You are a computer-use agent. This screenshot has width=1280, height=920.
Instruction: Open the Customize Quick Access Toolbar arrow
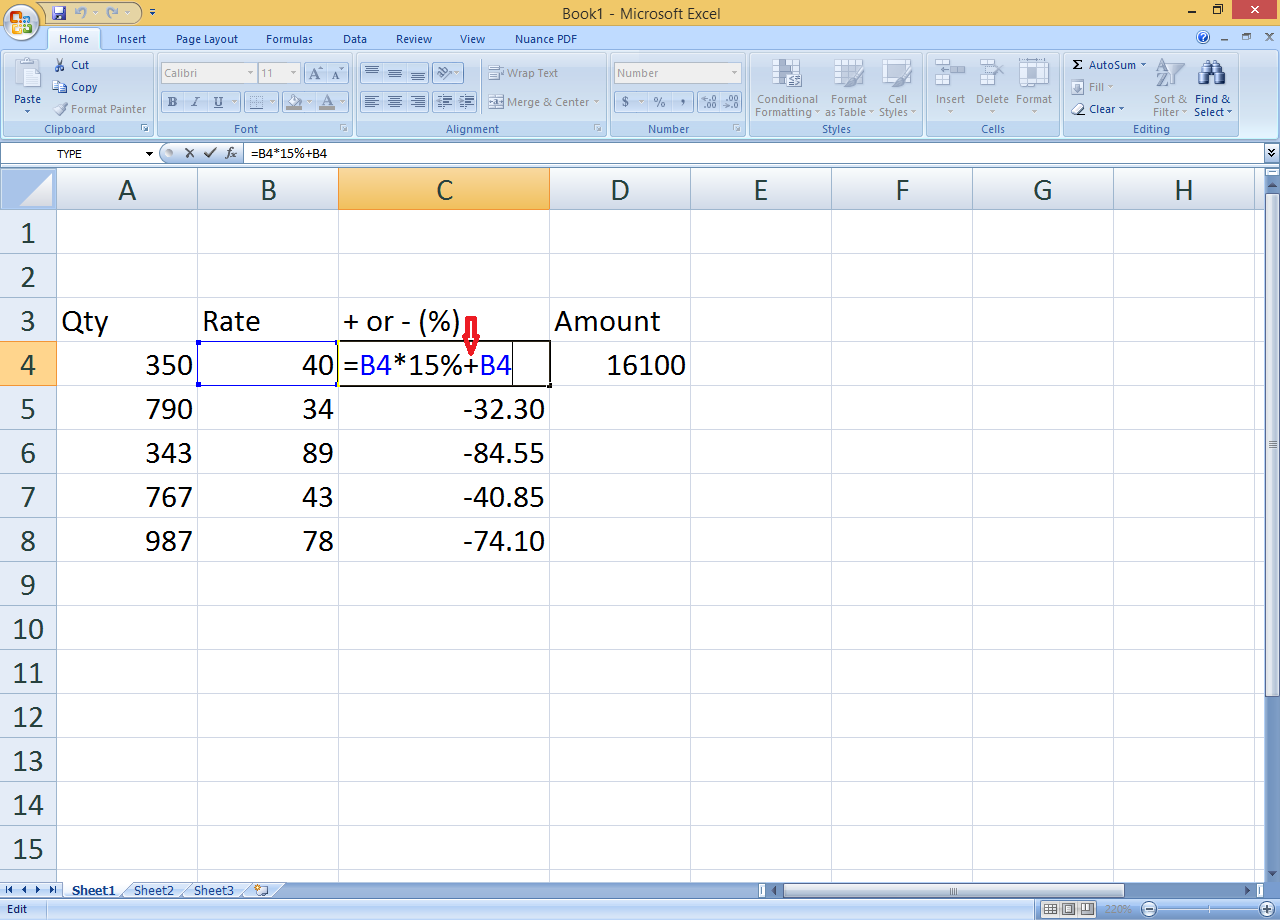click(x=152, y=13)
